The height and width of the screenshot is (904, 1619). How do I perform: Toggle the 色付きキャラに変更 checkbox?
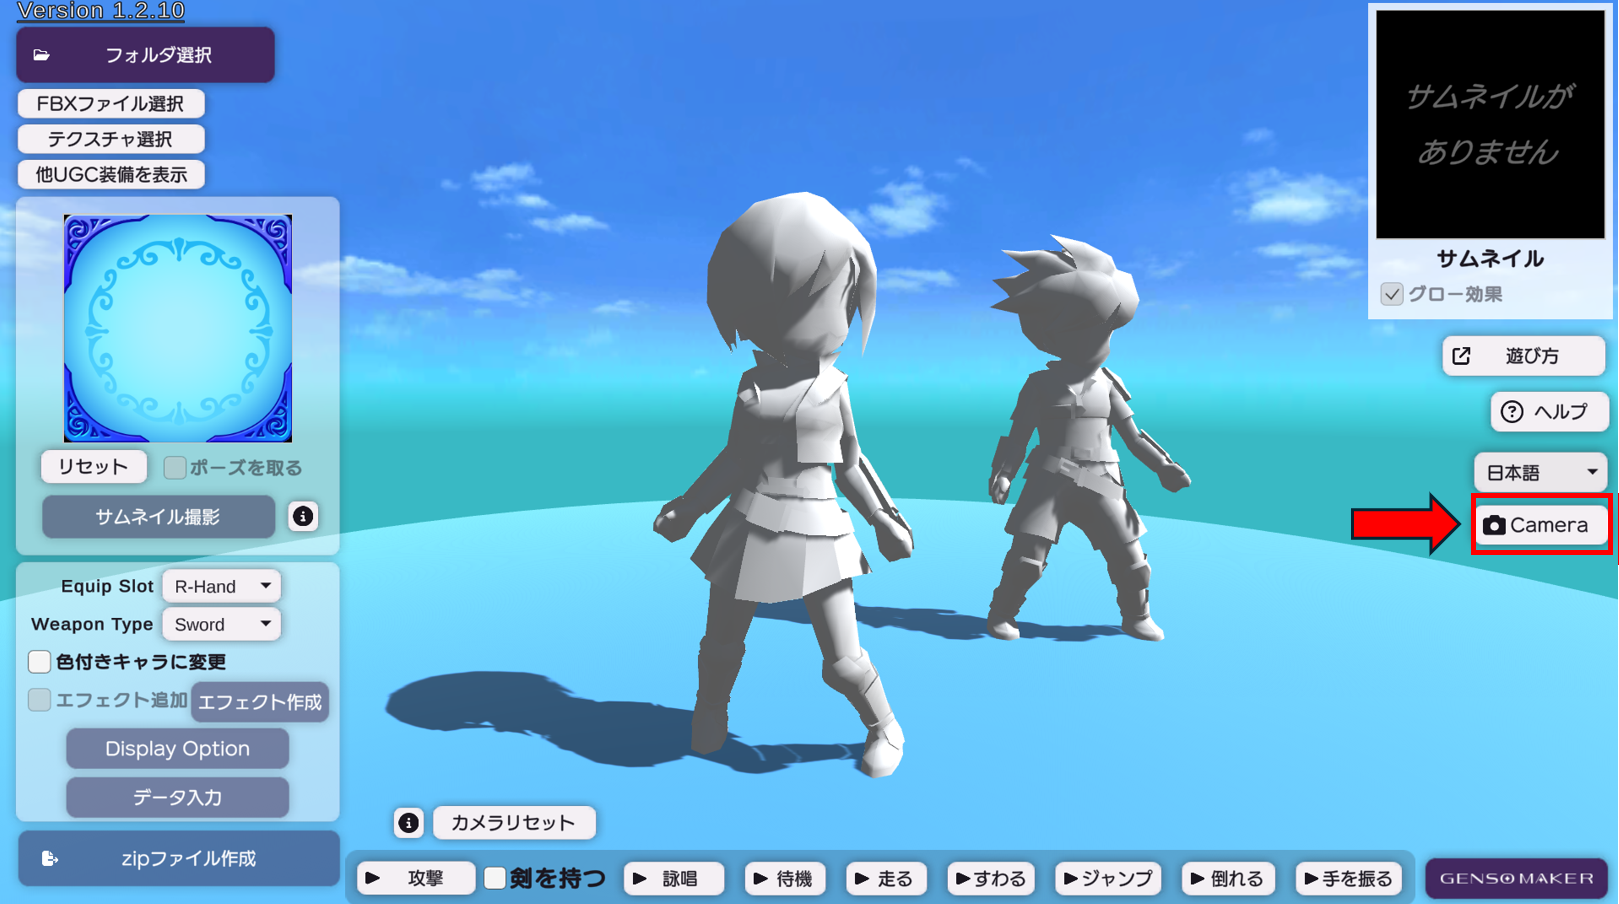(x=40, y=662)
